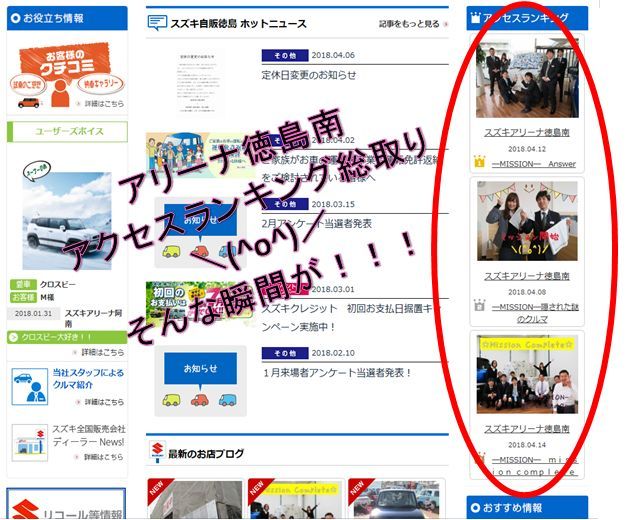Click 詳細はこちら under クルマ紹介
This screenshot has height=520, width=626.
point(101,402)
